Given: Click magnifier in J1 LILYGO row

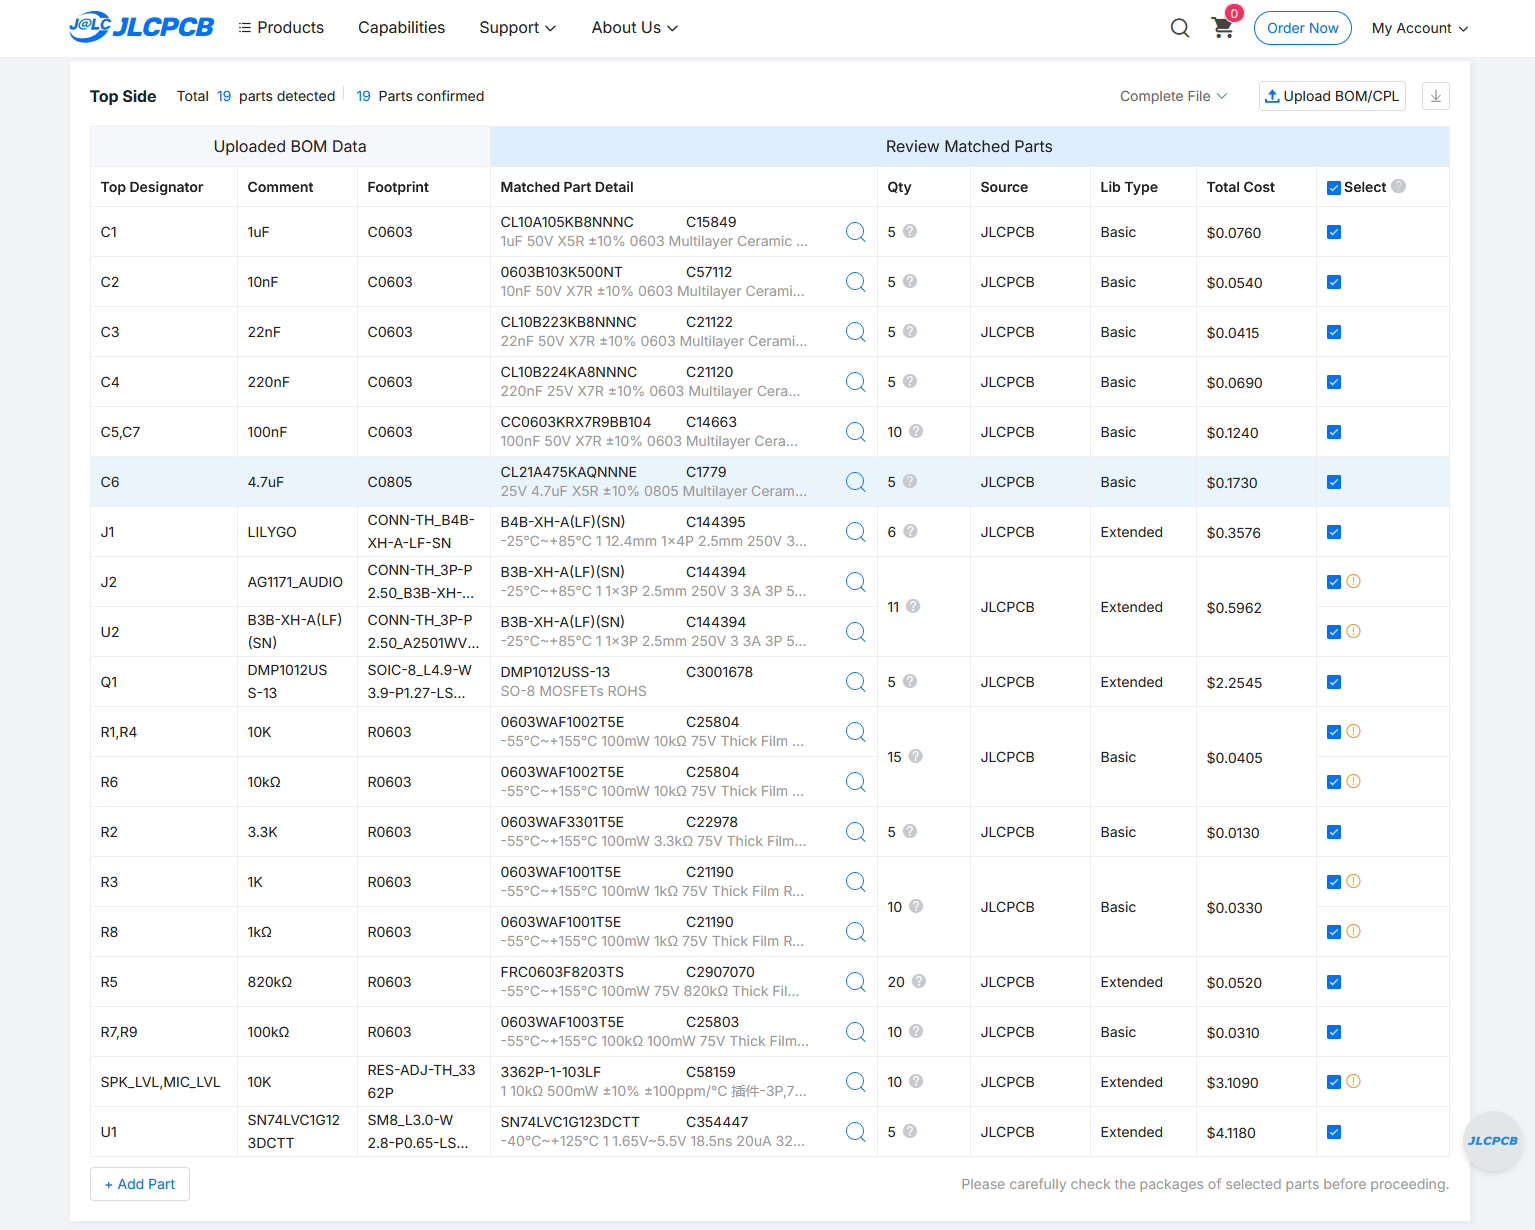Looking at the screenshot, I should point(856,532).
